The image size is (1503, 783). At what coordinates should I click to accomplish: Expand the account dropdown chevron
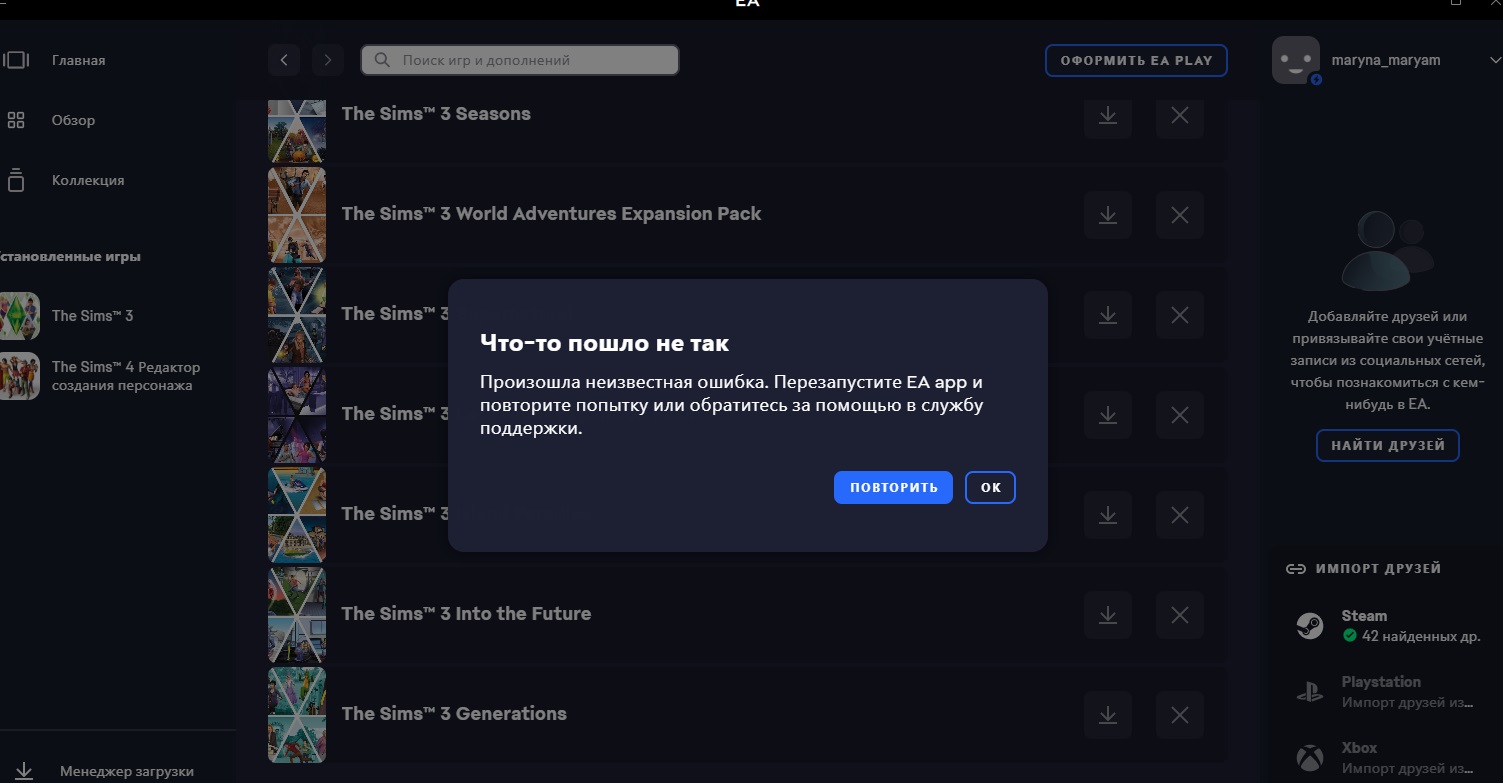[1493, 60]
